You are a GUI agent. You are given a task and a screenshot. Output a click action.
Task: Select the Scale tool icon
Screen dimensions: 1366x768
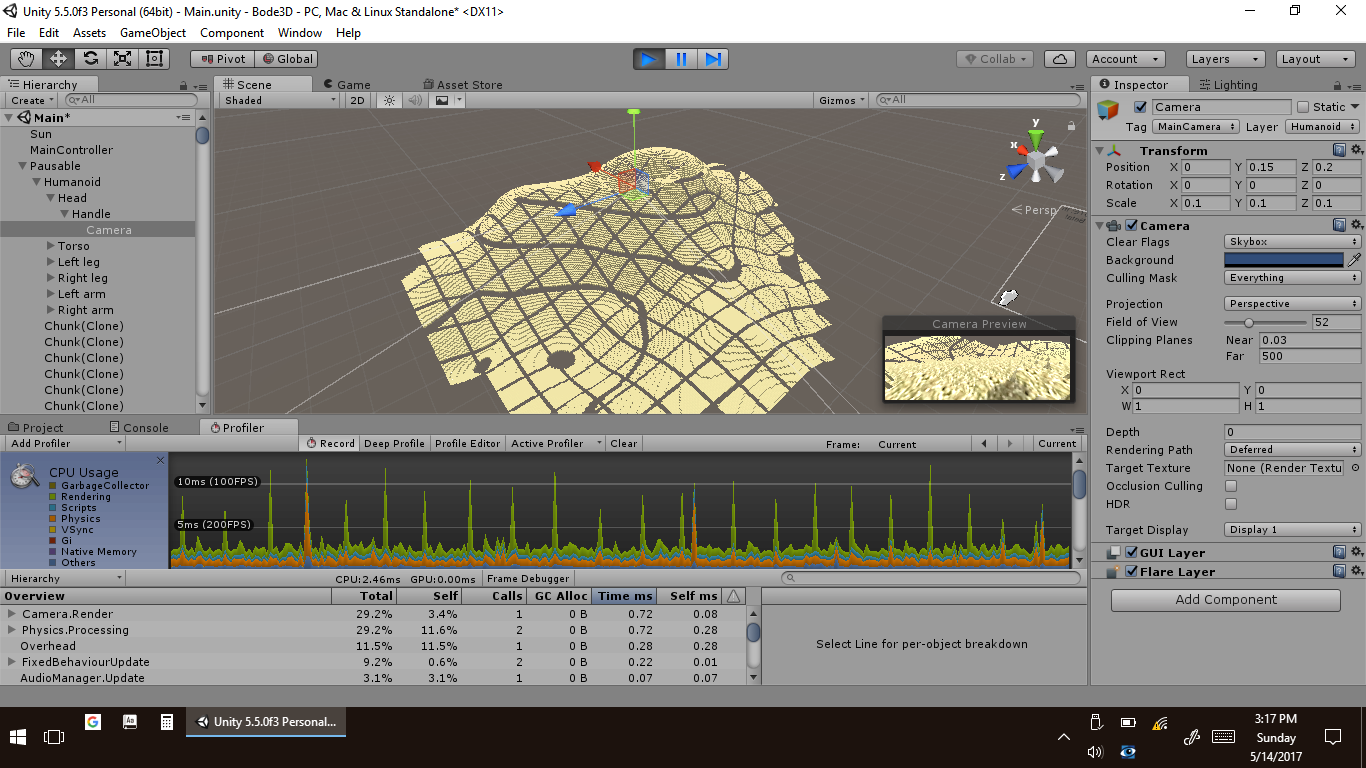(x=122, y=59)
